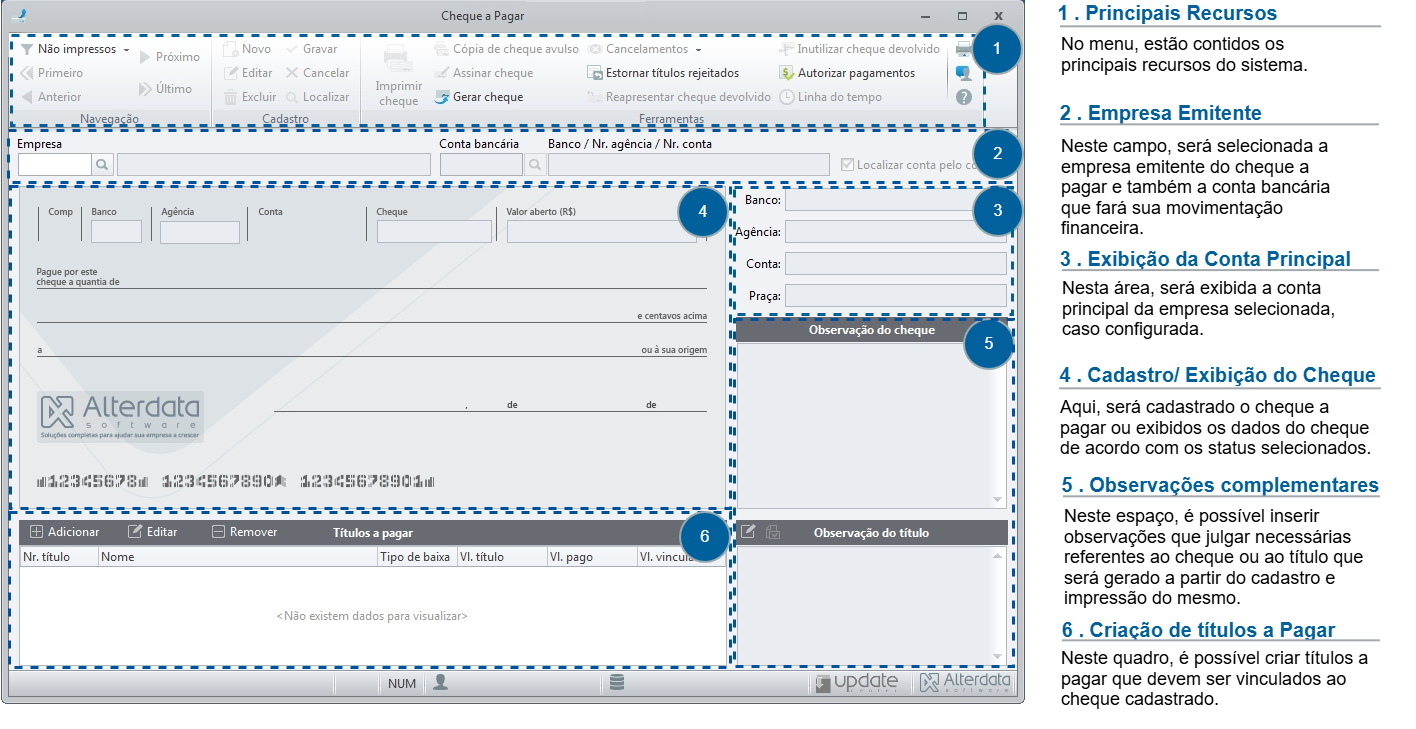Click Estornar títulos rejeitados
The height and width of the screenshot is (729, 1416).
[x=663, y=73]
